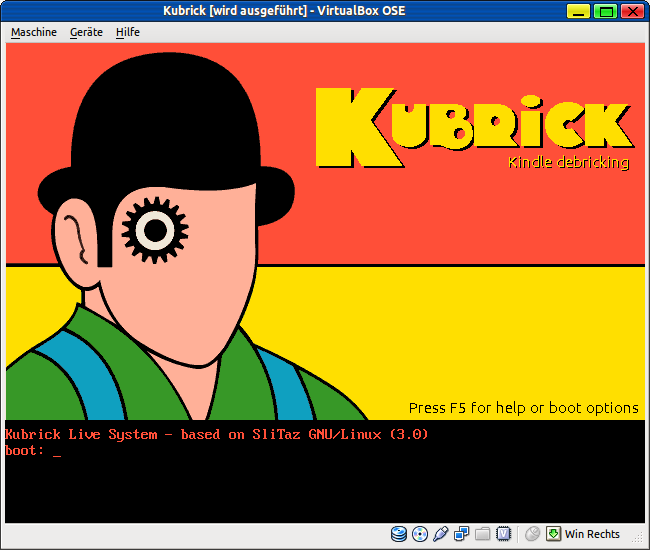
Task: Click the 'Kindle debricking' subtitle
Action: (x=569, y=162)
